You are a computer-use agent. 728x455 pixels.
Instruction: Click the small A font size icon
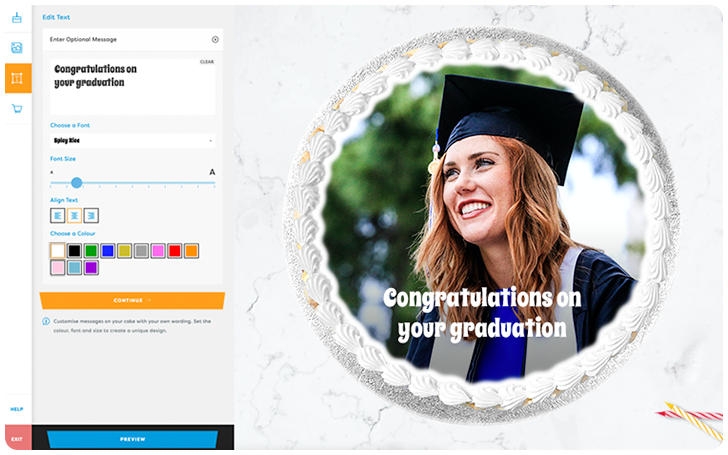pyautogui.click(x=52, y=172)
